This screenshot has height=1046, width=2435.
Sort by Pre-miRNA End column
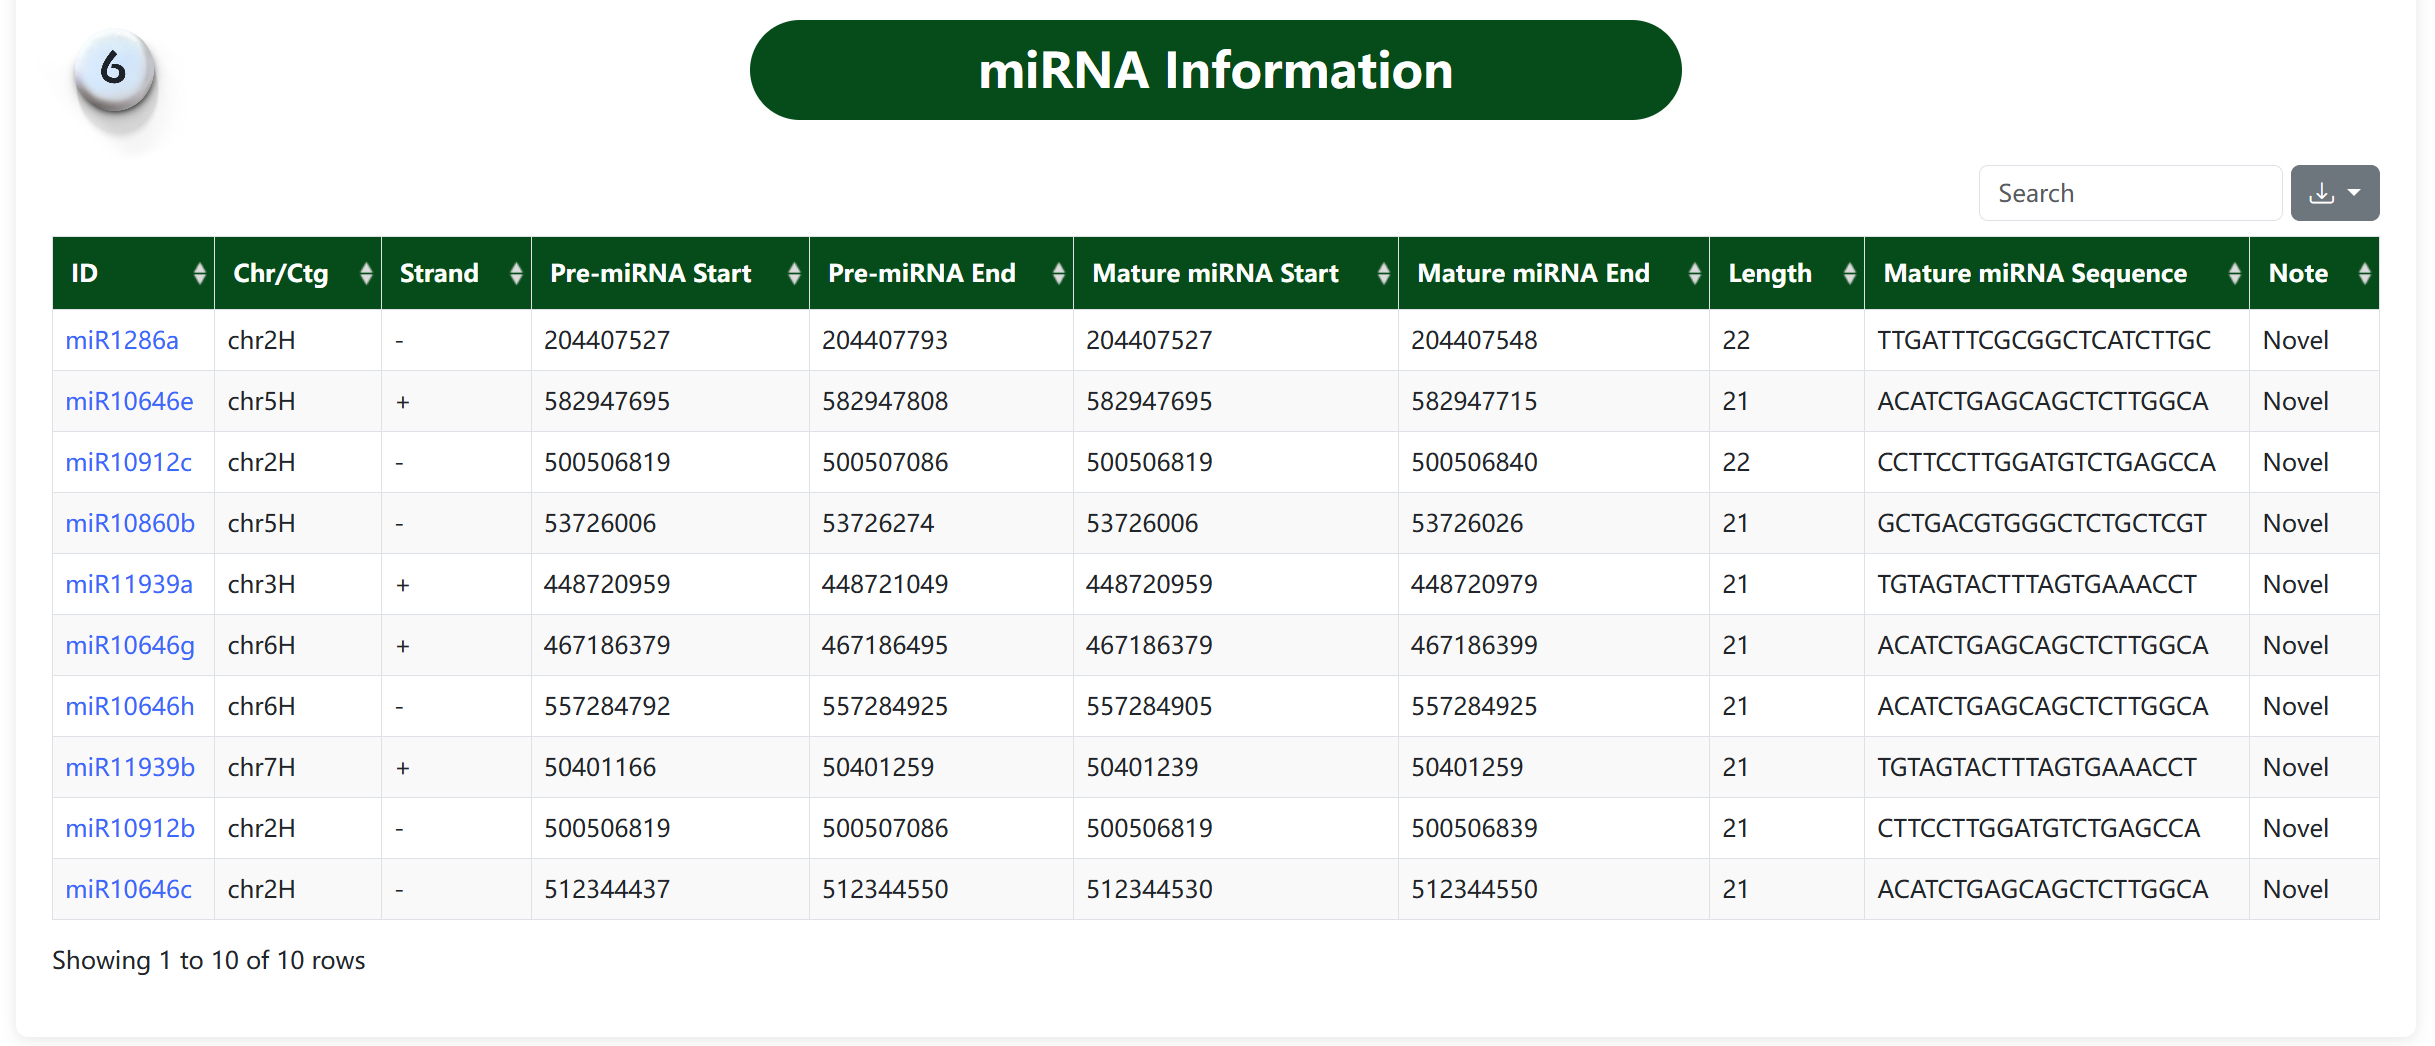[x=1058, y=273]
